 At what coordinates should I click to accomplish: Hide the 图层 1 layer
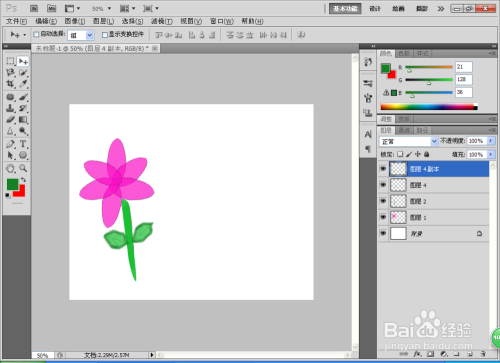click(x=383, y=217)
